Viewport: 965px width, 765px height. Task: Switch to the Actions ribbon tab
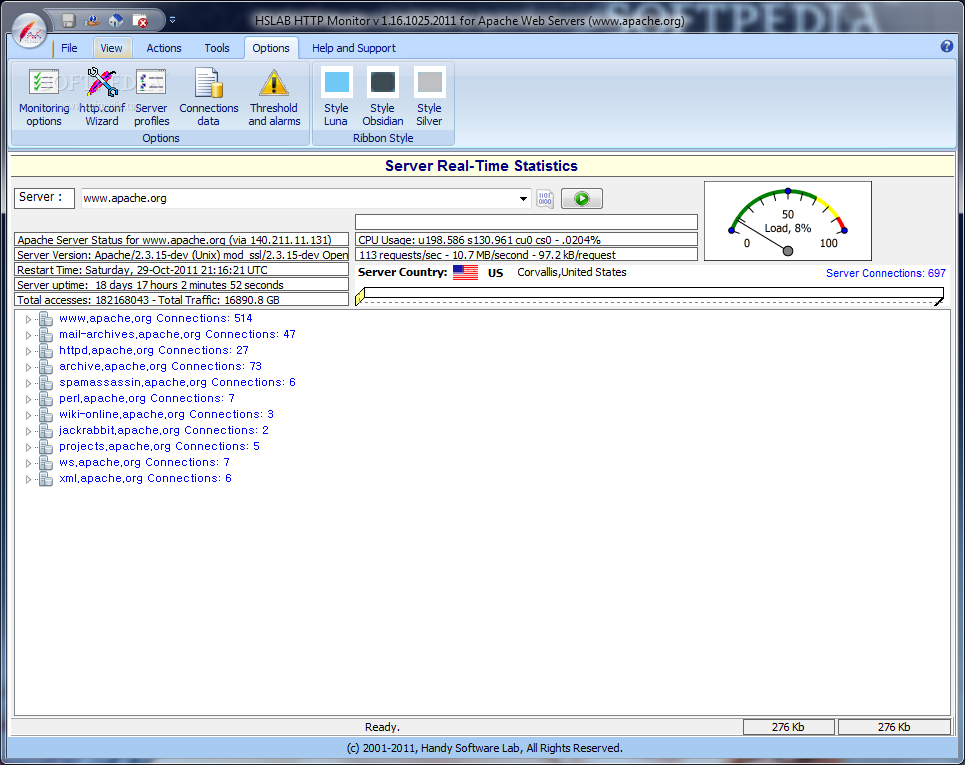pos(164,48)
